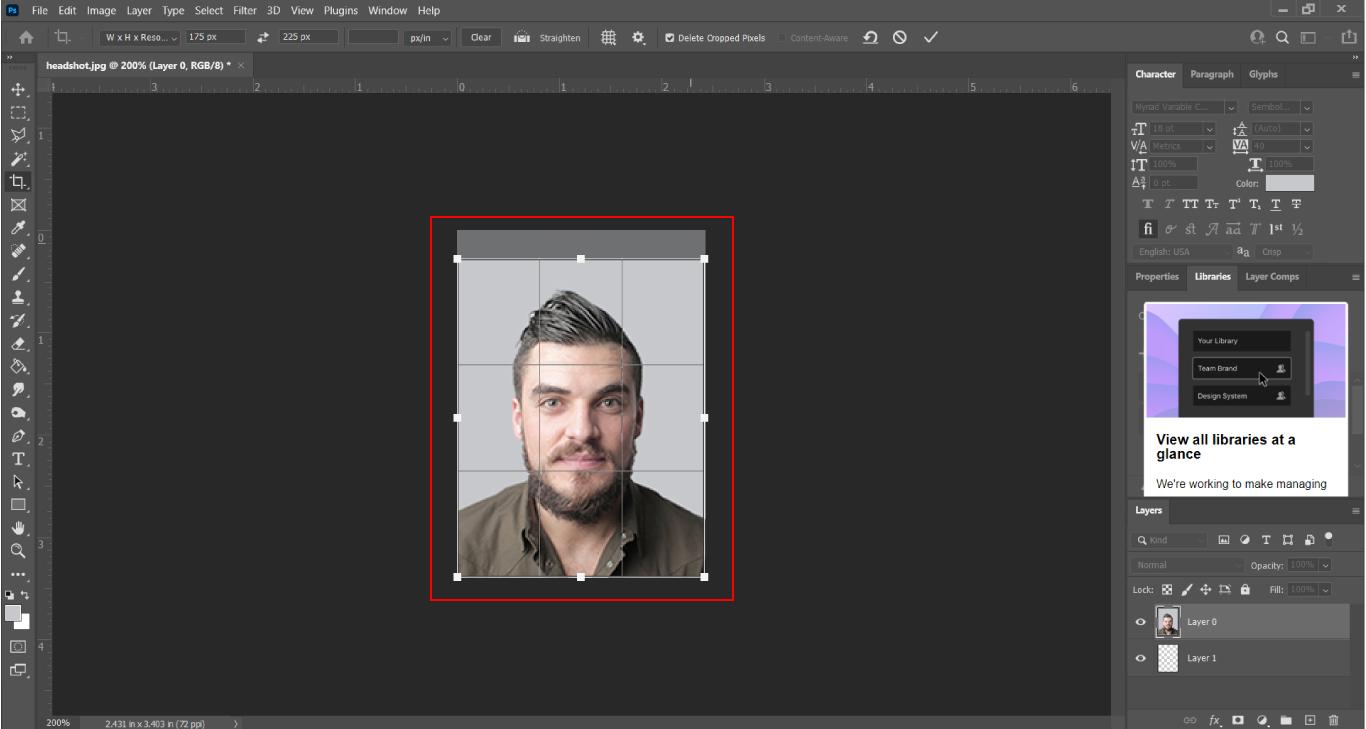Screen dimensions: 1366x729
Task: Toggle lock transparent pixels
Action: click(x=1167, y=590)
